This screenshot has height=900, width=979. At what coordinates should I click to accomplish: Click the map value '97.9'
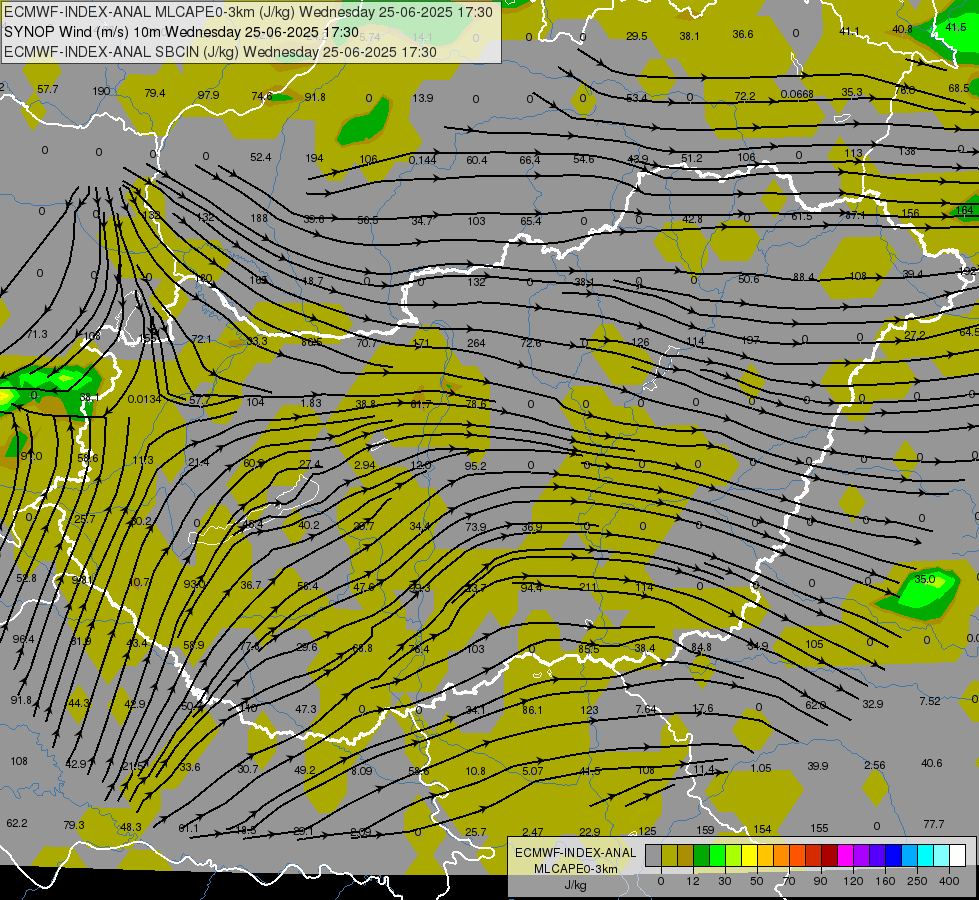tap(209, 95)
